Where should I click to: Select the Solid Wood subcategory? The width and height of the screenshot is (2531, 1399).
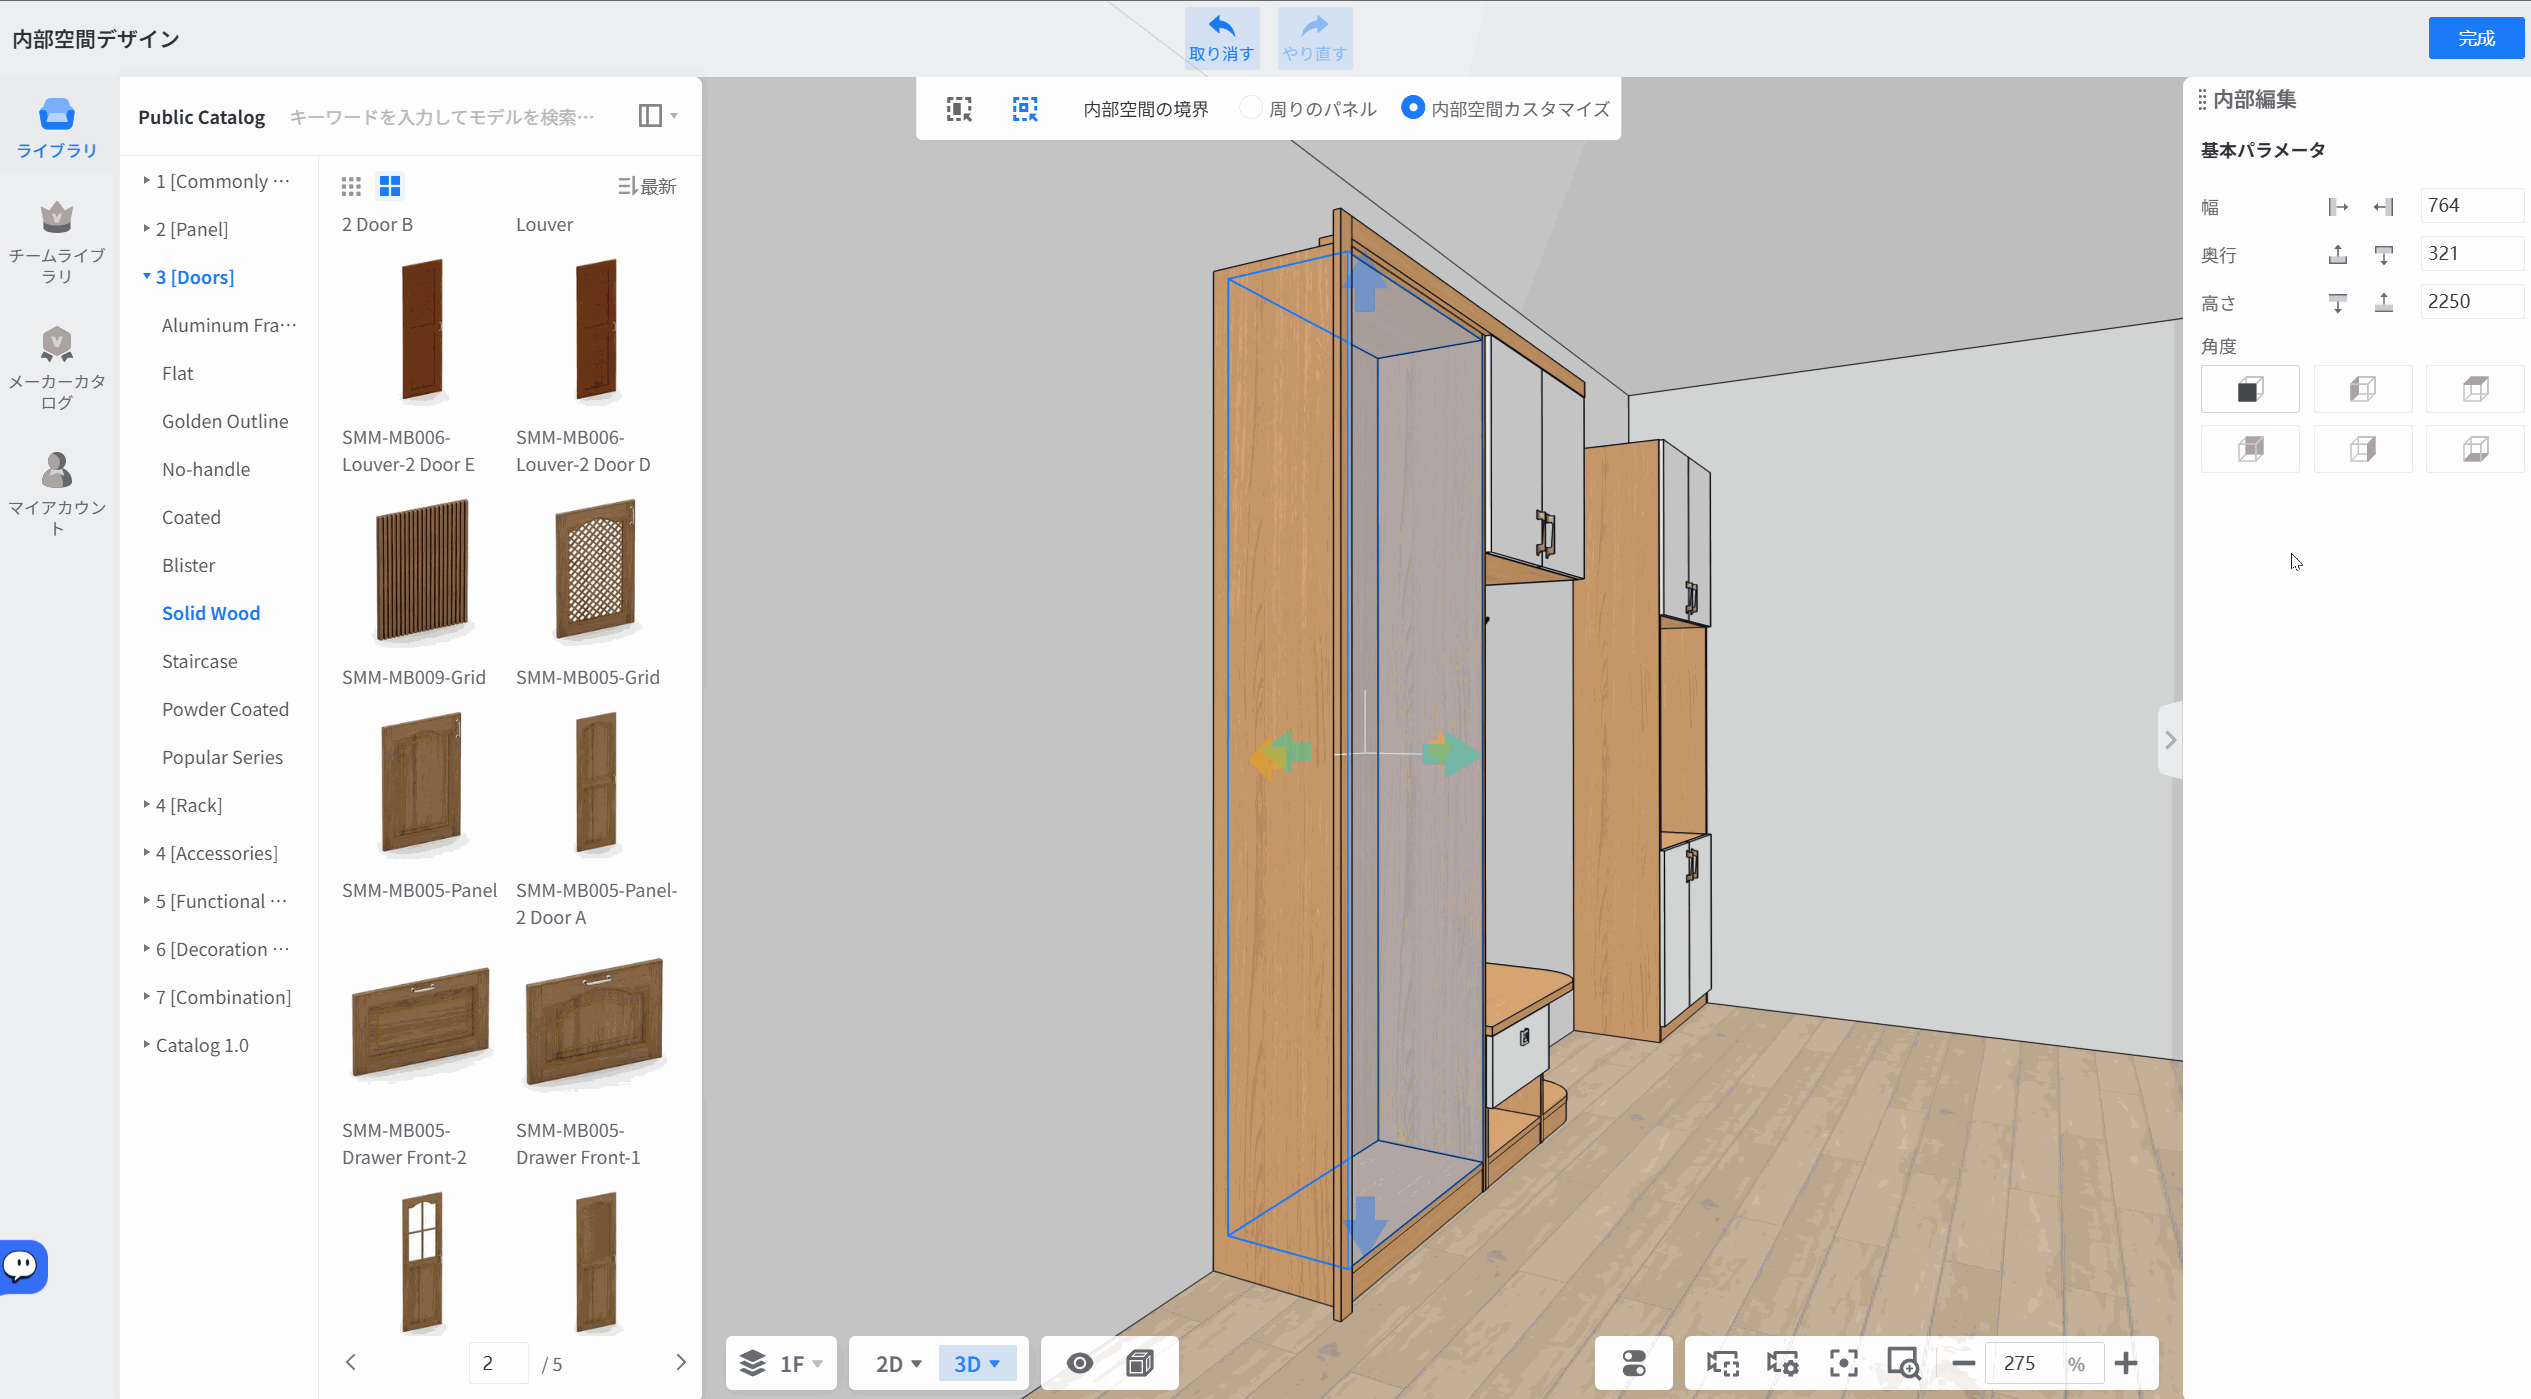pyautogui.click(x=211, y=613)
